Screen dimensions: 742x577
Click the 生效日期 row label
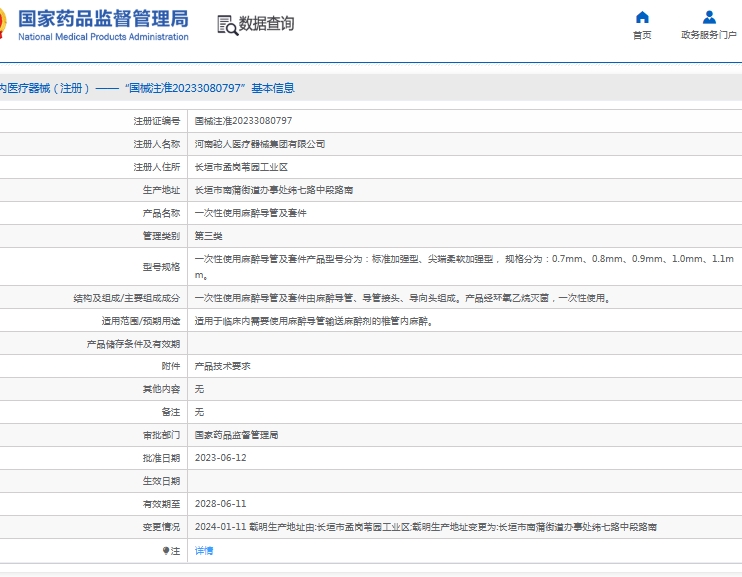click(161, 481)
